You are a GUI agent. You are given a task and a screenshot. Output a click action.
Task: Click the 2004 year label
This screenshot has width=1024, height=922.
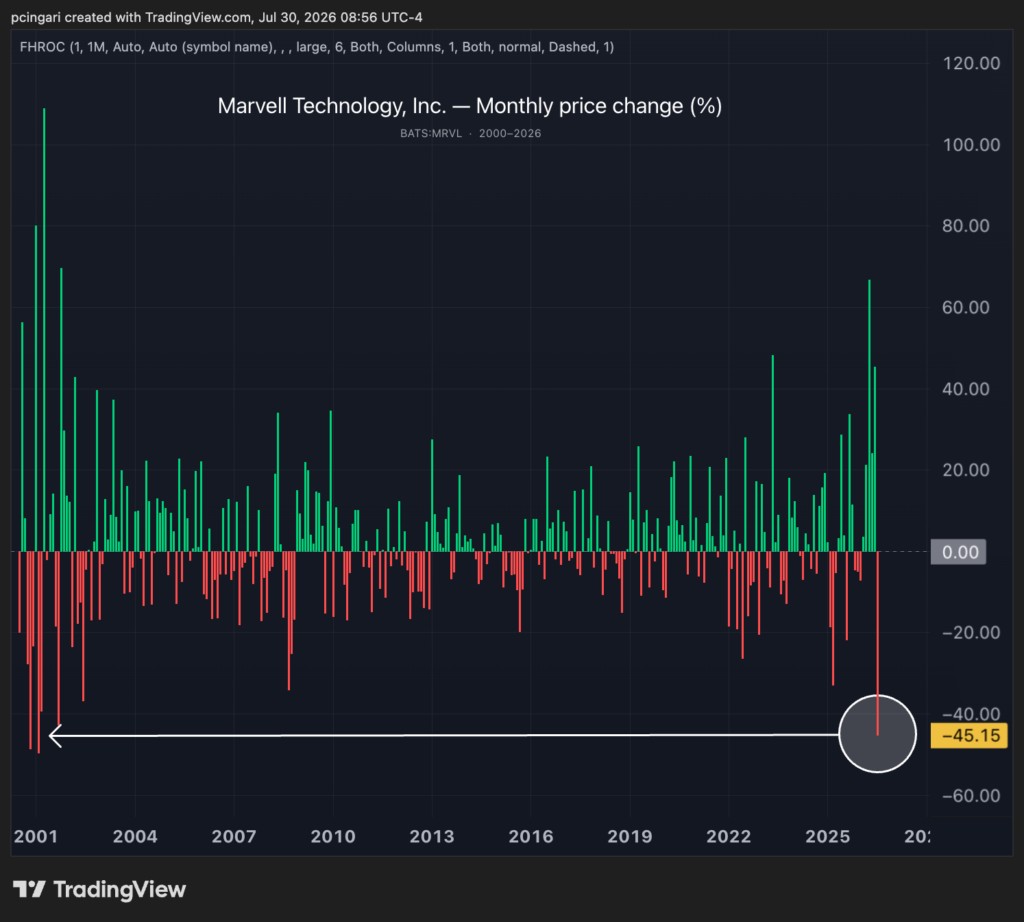tap(135, 836)
